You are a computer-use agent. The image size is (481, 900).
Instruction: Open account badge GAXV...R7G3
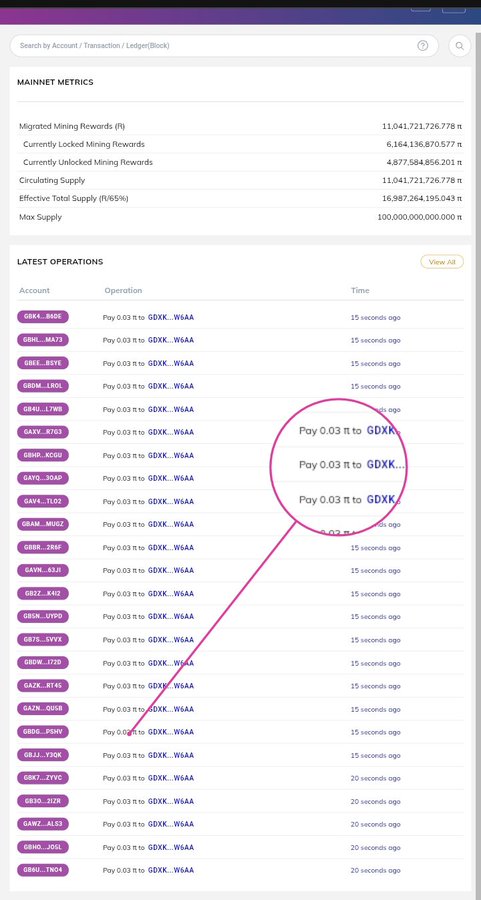tap(43, 432)
